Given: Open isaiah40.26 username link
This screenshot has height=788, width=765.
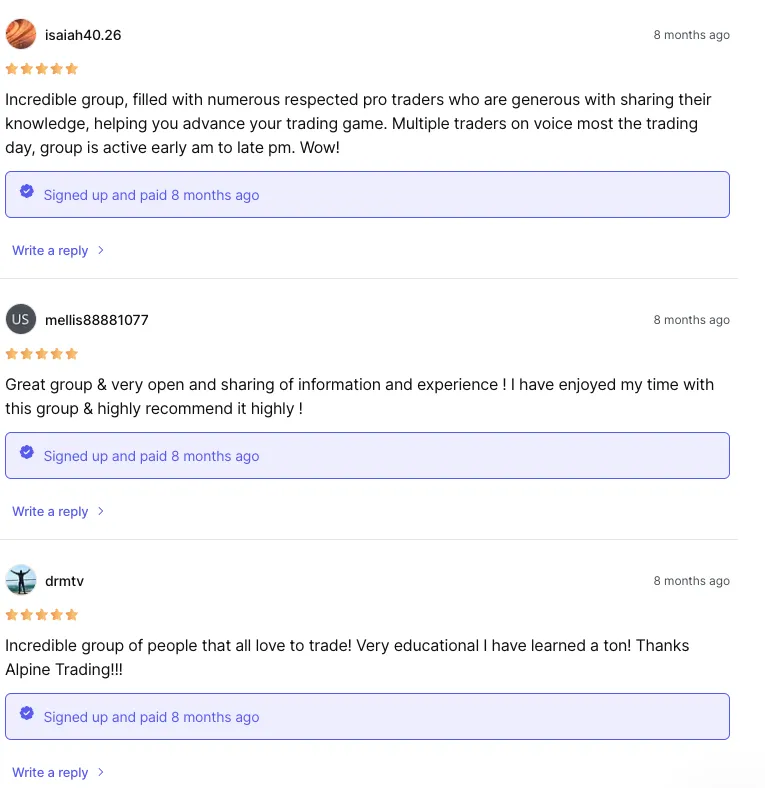Looking at the screenshot, I should [x=83, y=35].
